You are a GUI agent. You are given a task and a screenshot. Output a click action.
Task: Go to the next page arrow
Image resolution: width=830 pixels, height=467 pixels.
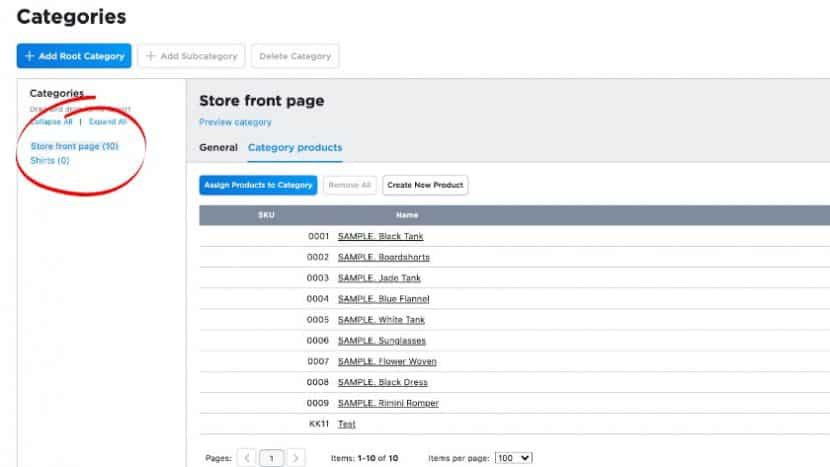click(296, 458)
